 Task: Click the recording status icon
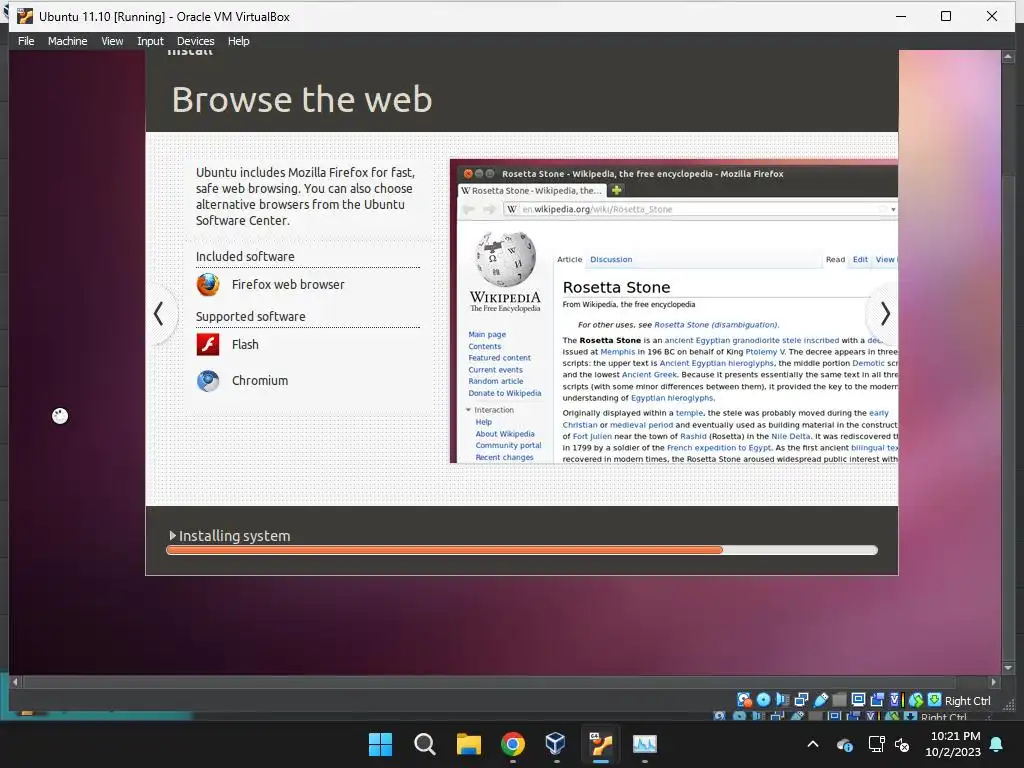click(x=877, y=700)
